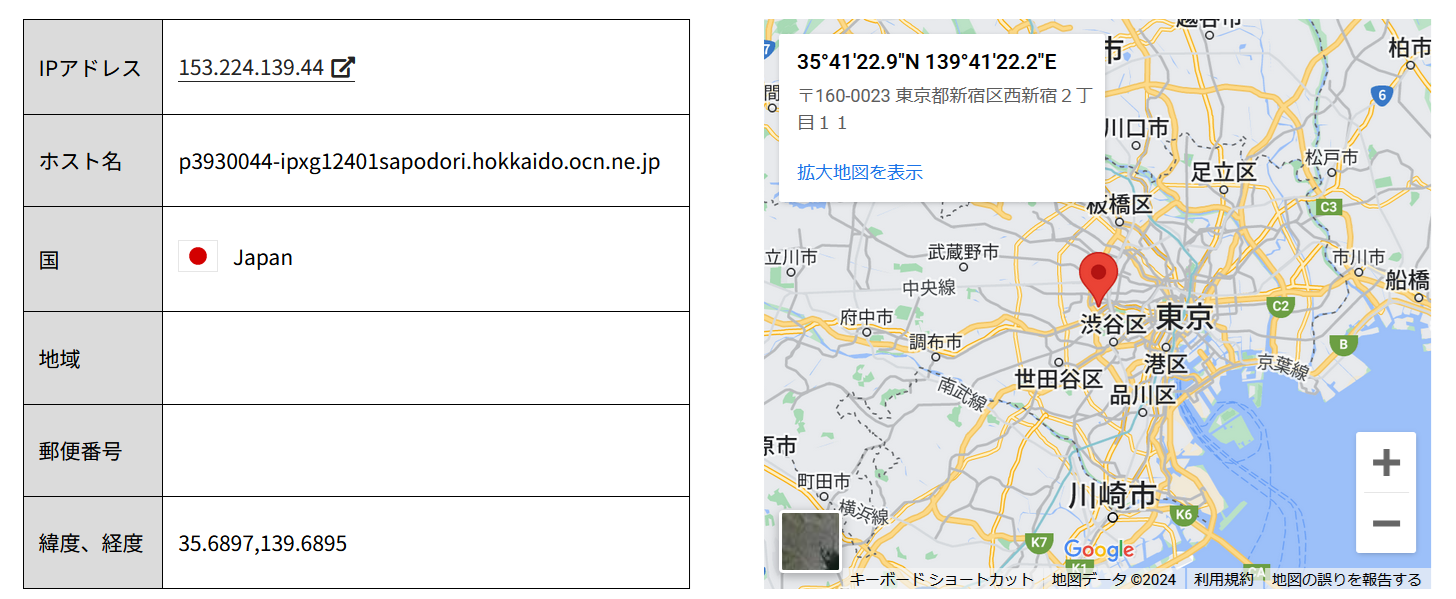Switch to satellite view thumbnail
The width and height of the screenshot is (1456, 599).
pos(810,541)
